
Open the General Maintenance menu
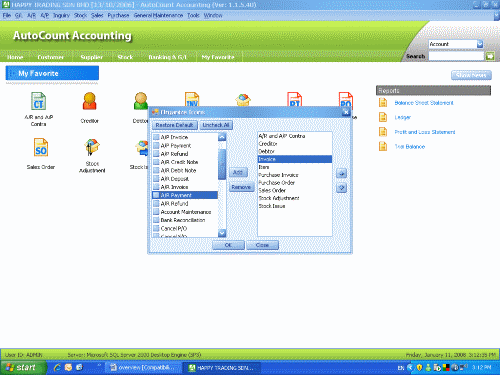[x=158, y=15]
